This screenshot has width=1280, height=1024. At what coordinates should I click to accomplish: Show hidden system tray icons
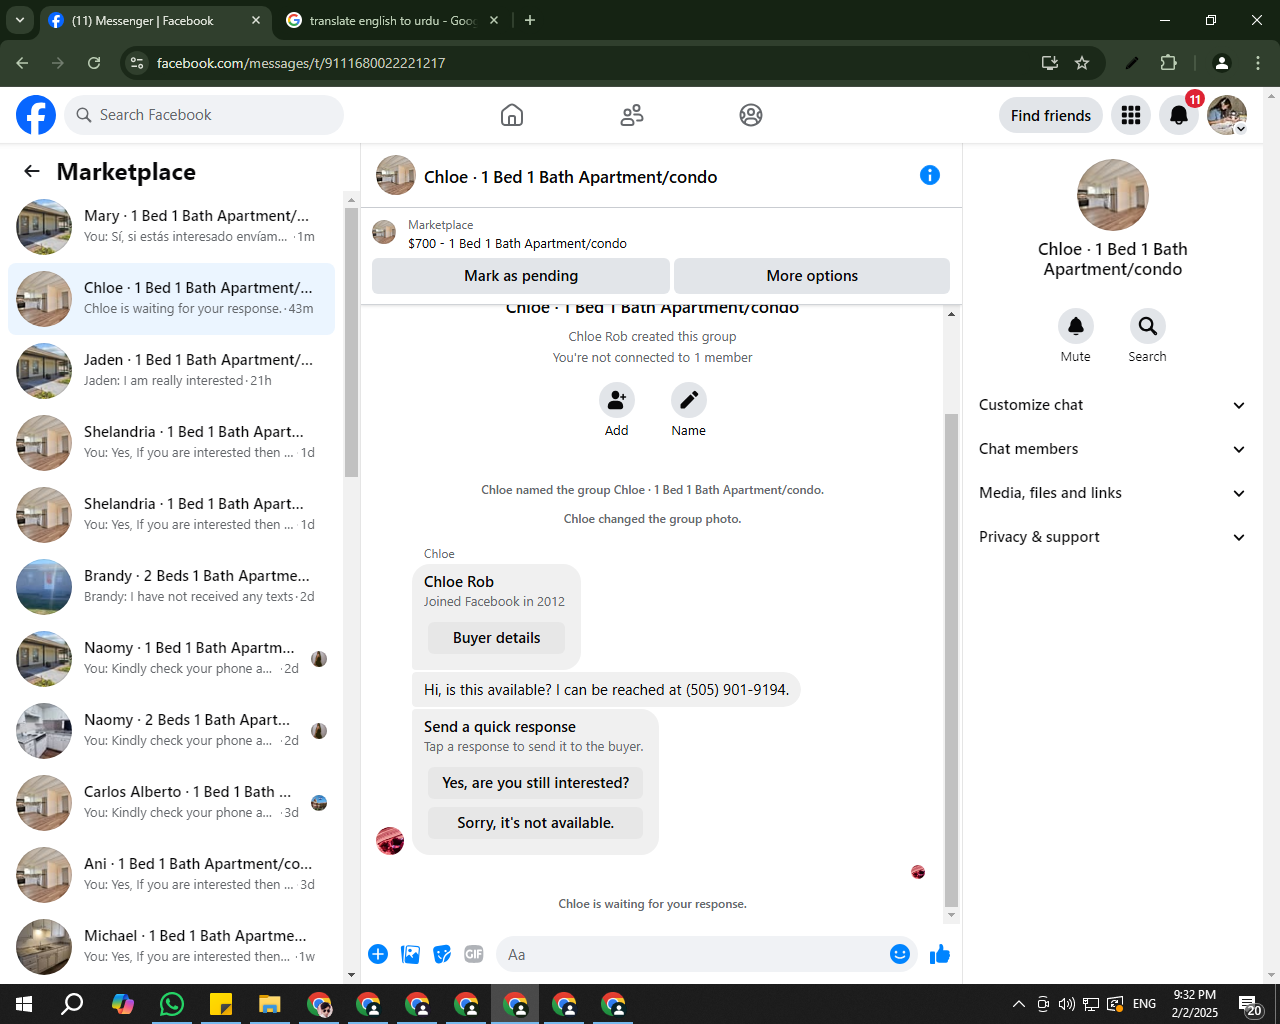pyautogui.click(x=1018, y=1004)
